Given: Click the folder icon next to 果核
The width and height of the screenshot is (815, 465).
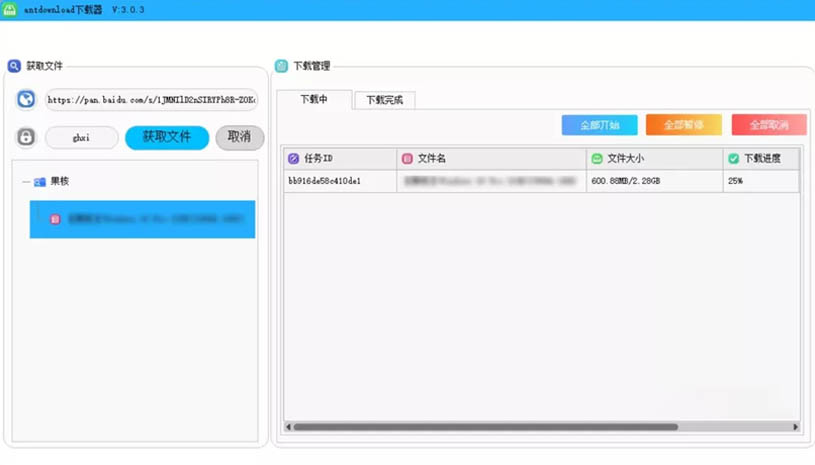Looking at the screenshot, I should tap(40, 182).
